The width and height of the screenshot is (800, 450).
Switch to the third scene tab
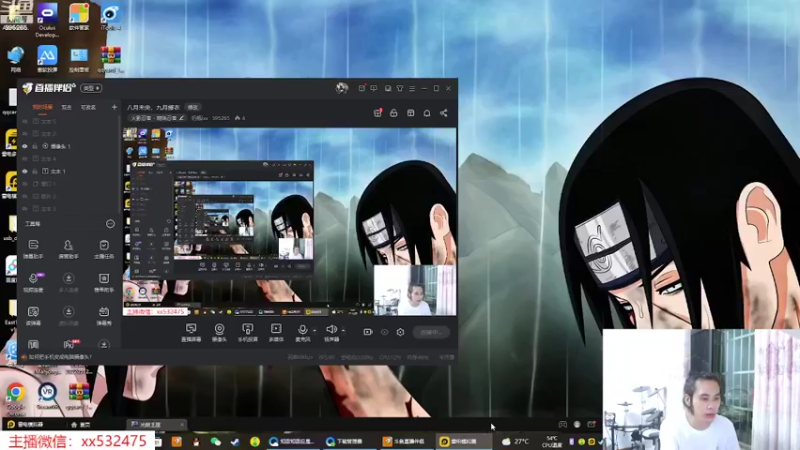click(88, 107)
